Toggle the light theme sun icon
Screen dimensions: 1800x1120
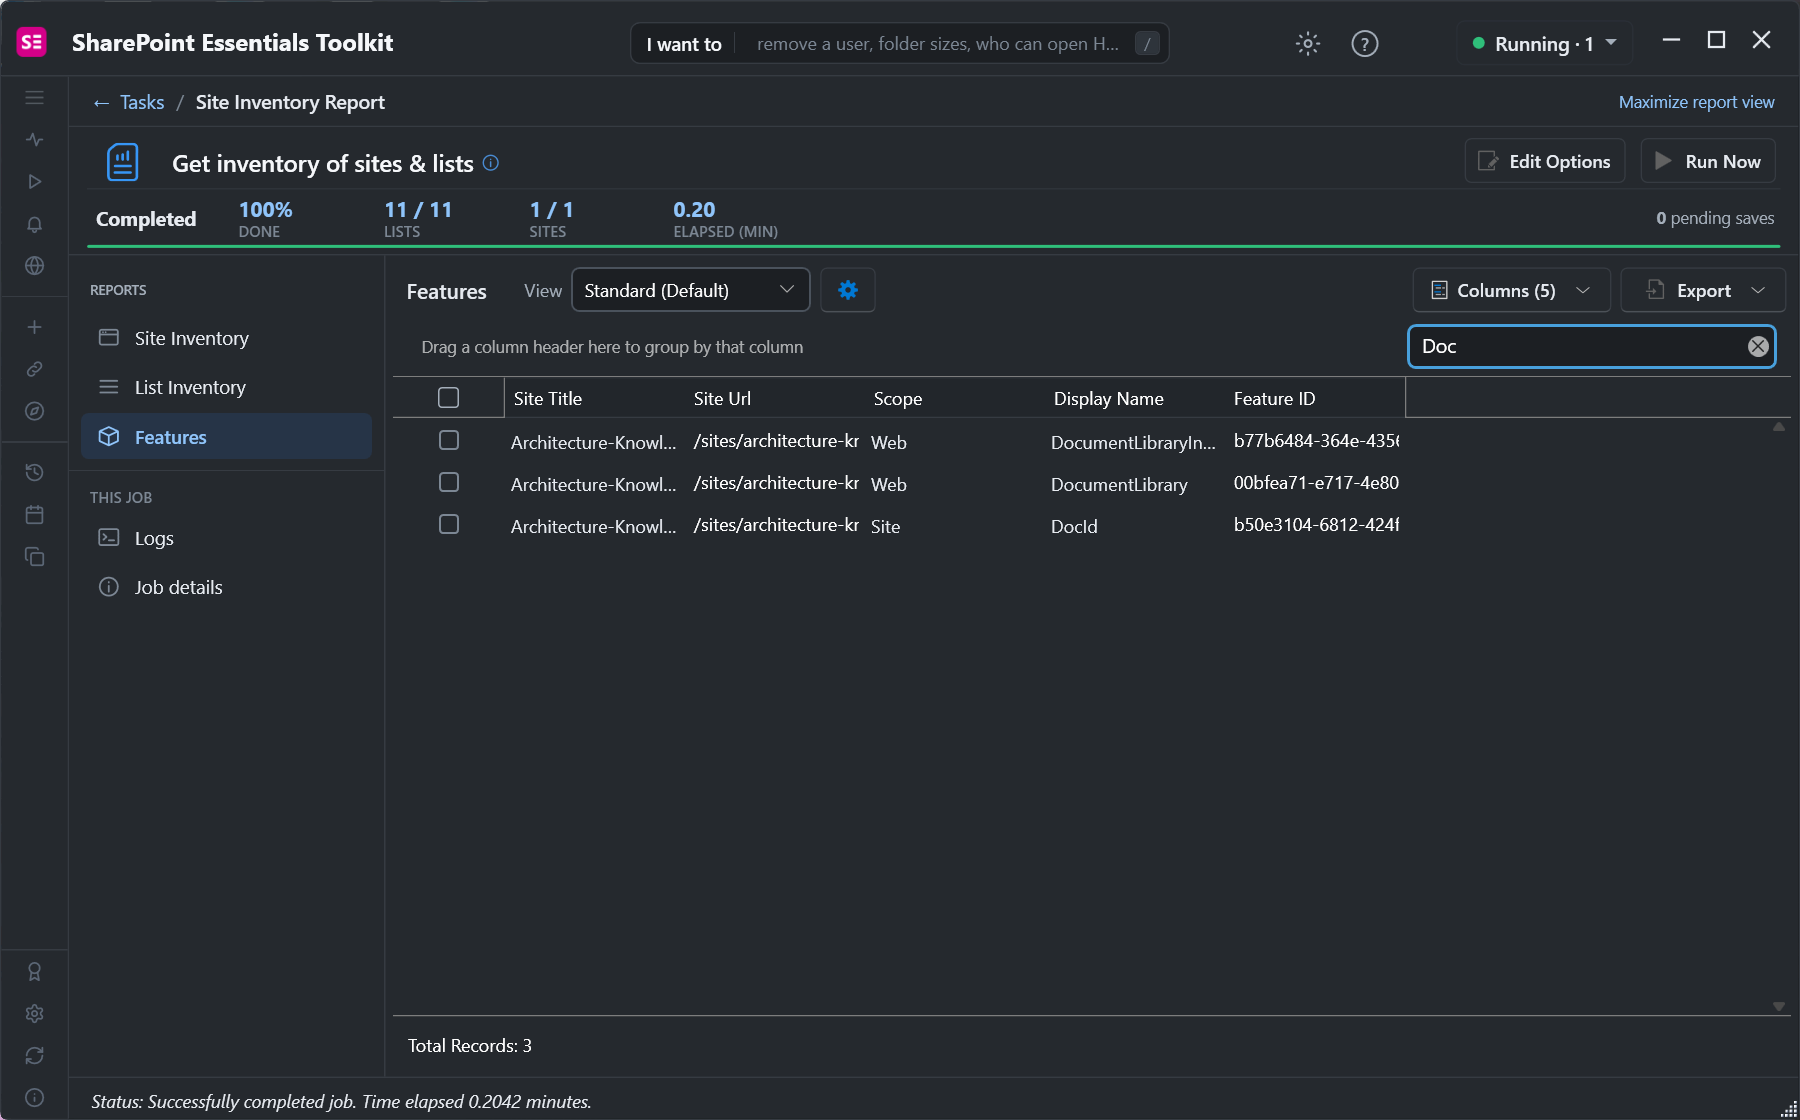(x=1308, y=44)
